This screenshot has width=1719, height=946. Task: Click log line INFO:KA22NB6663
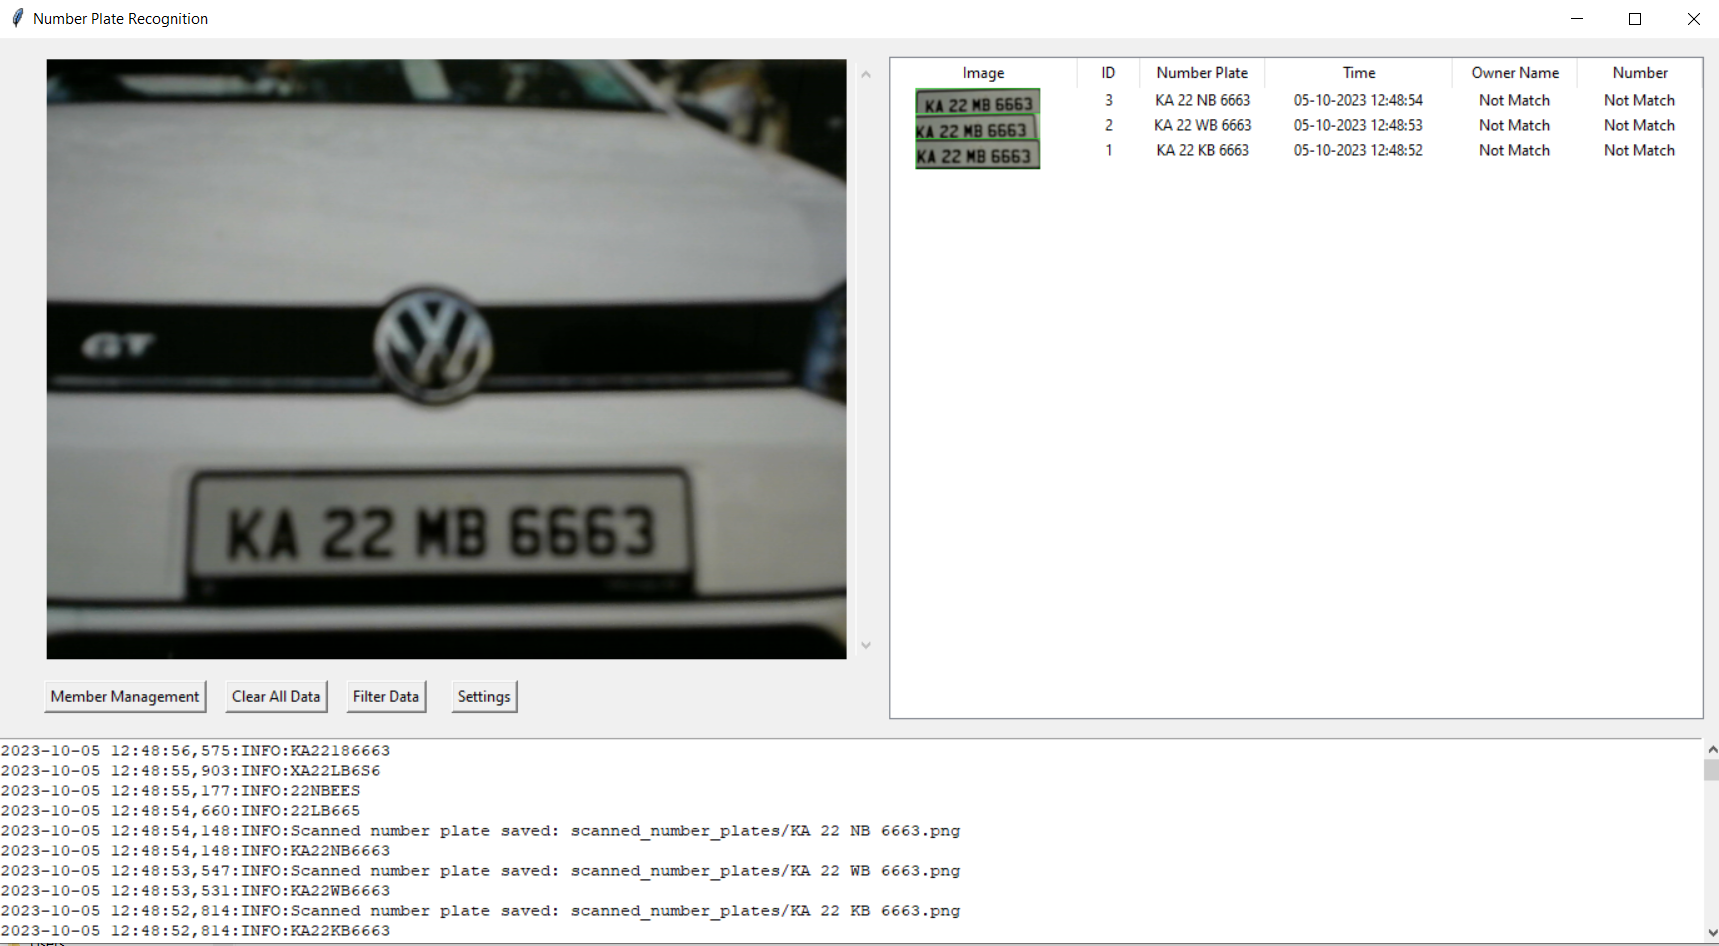coord(195,850)
